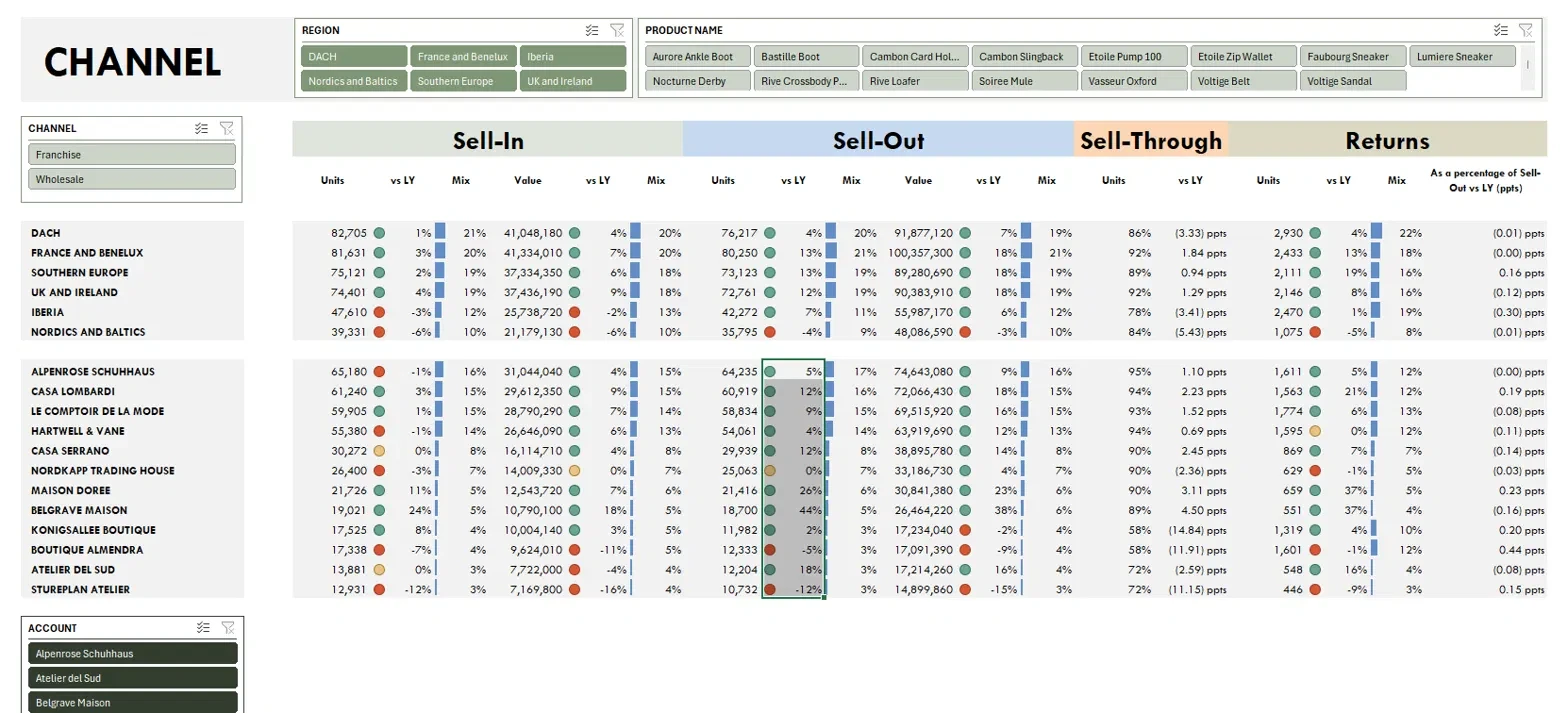The height and width of the screenshot is (713, 1568).
Task: Filter by Voltige Sandal product
Action: (1353, 81)
